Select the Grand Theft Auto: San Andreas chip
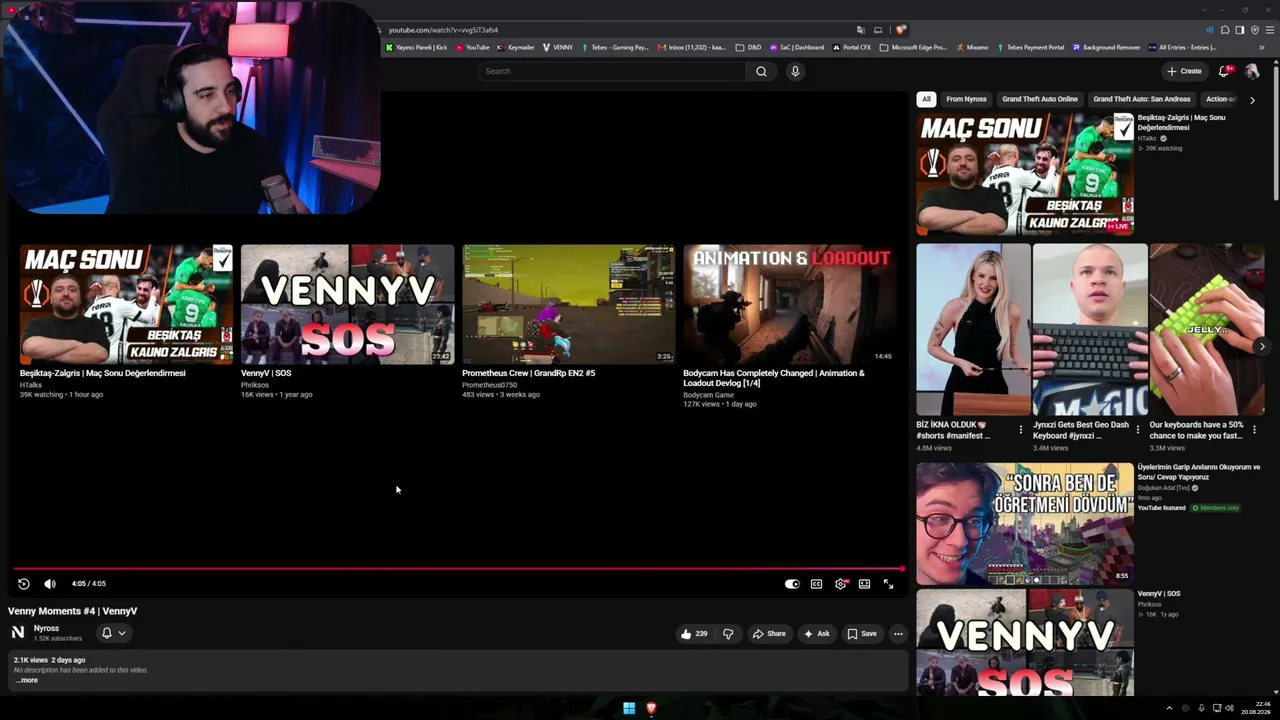Screen dimensions: 1280x720 pos(1142,99)
